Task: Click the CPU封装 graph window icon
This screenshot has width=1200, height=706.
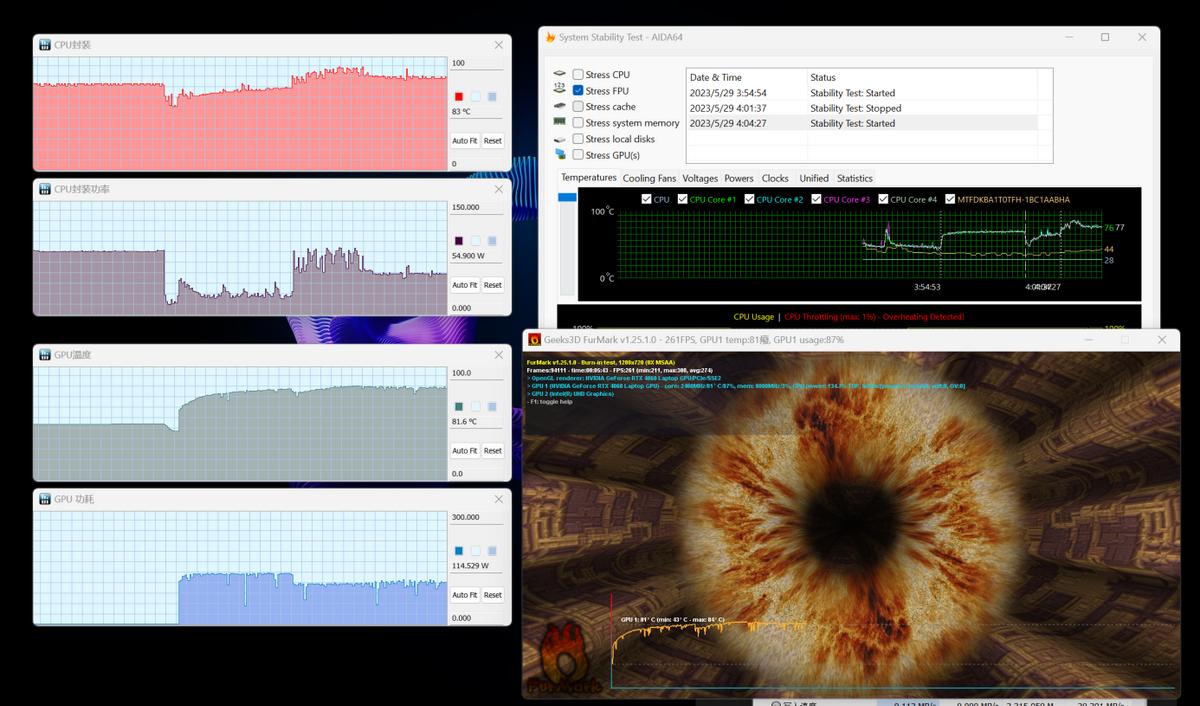Action: tap(44, 45)
